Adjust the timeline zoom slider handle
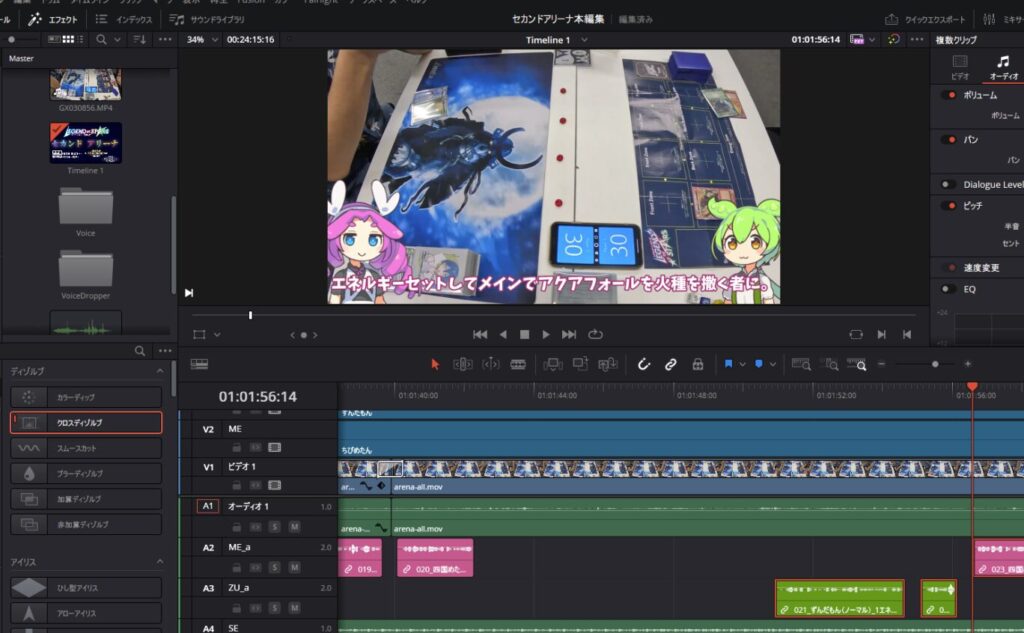Image resolution: width=1024 pixels, height=633 pixels. [x=935, y=364]
